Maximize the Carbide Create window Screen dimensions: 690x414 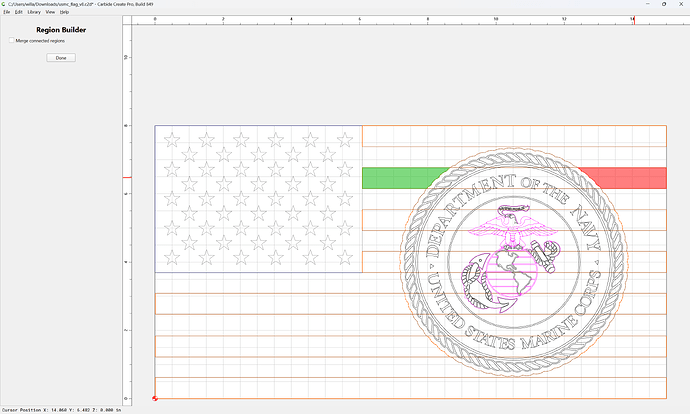click(x=664, y=4)
